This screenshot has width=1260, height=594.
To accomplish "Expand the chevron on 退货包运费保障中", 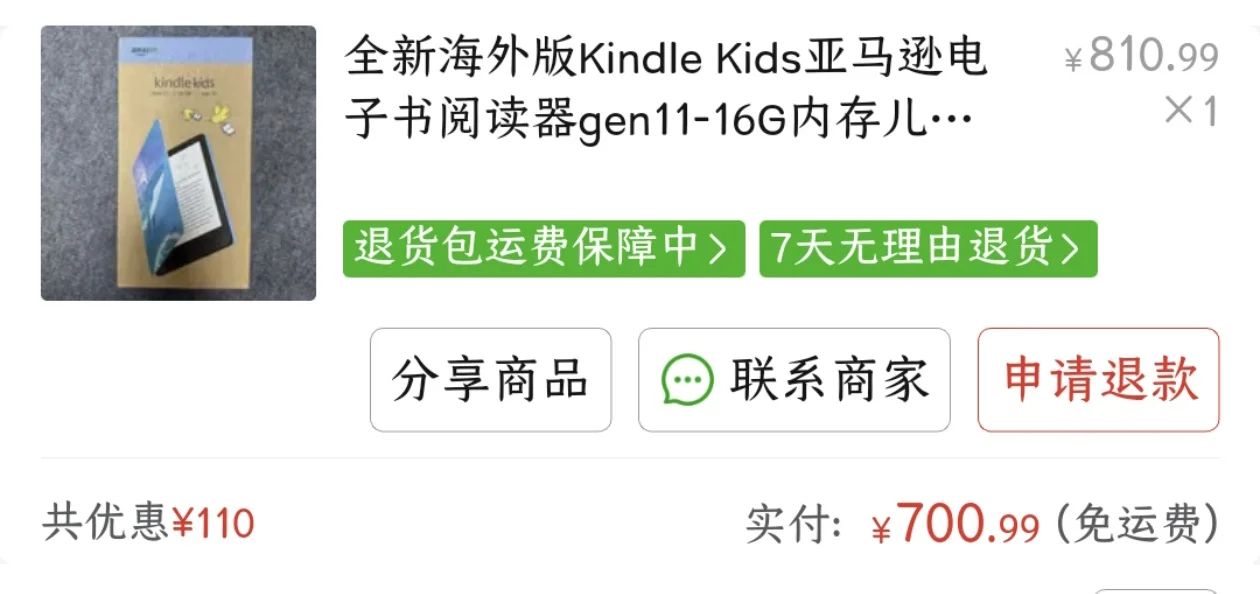I will pos(718,249).
